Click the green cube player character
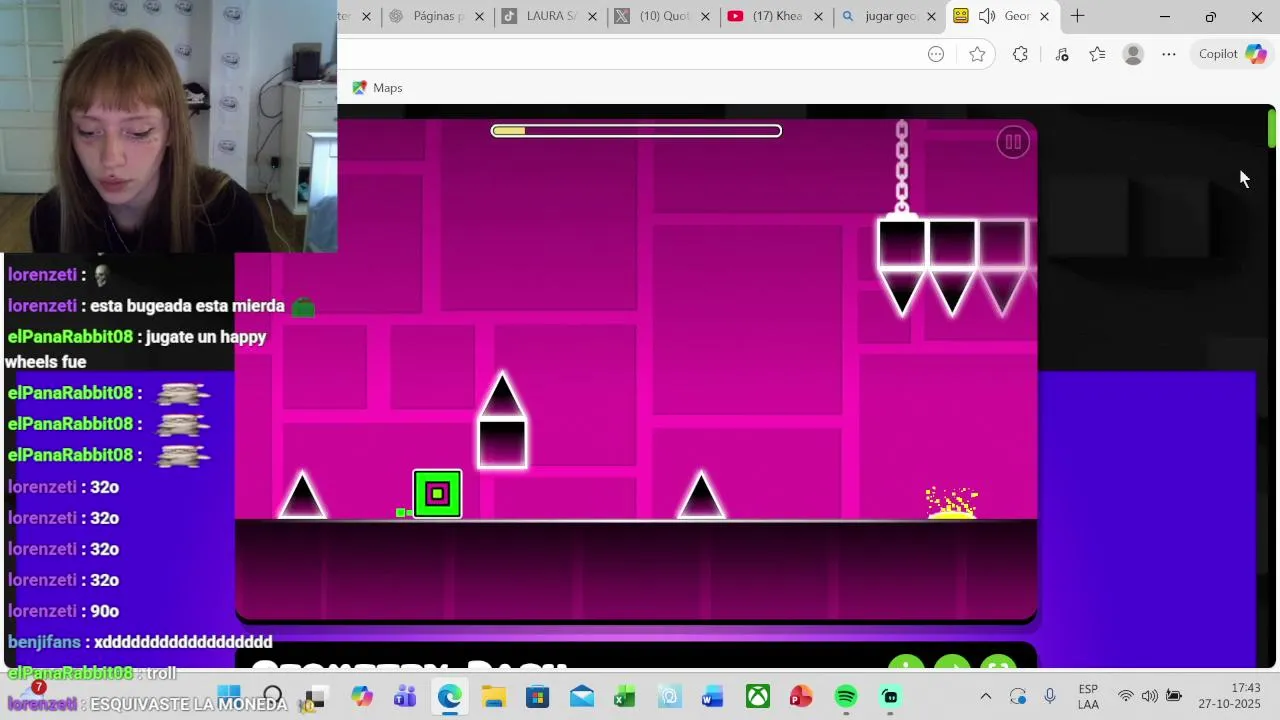 [x=437, y=494]
